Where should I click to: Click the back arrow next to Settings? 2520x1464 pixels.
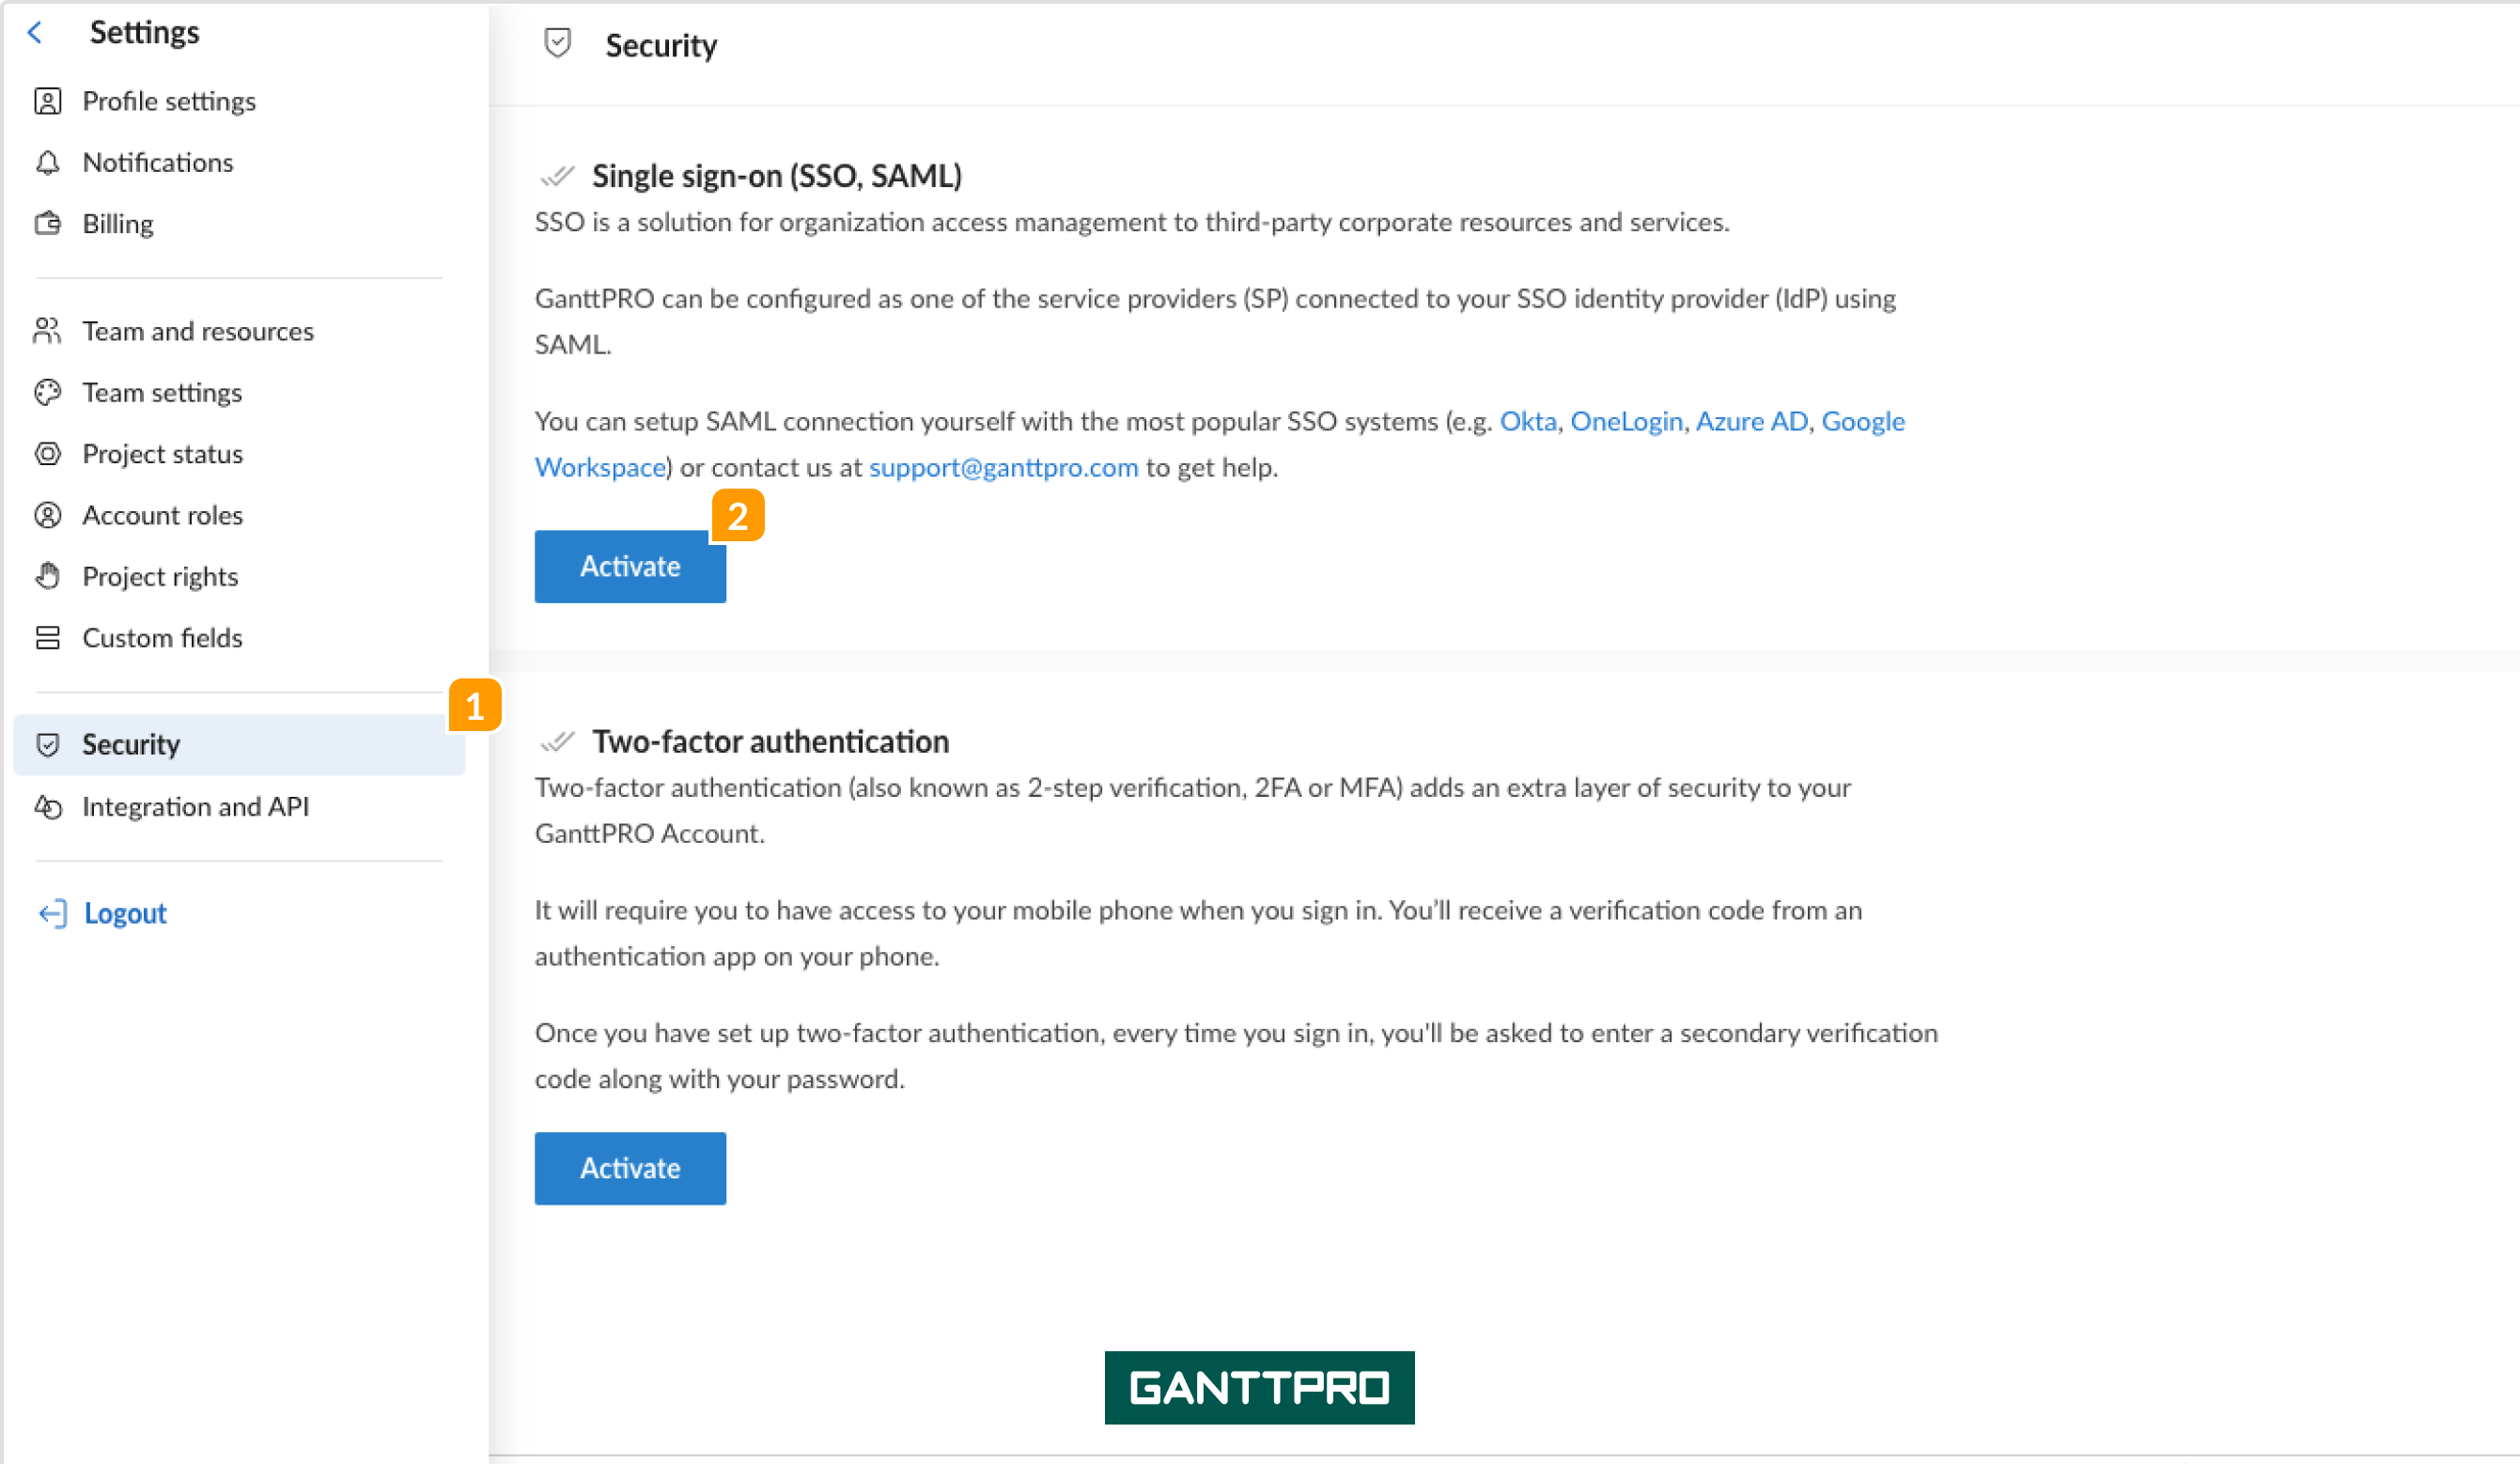(x=35, y=32)
